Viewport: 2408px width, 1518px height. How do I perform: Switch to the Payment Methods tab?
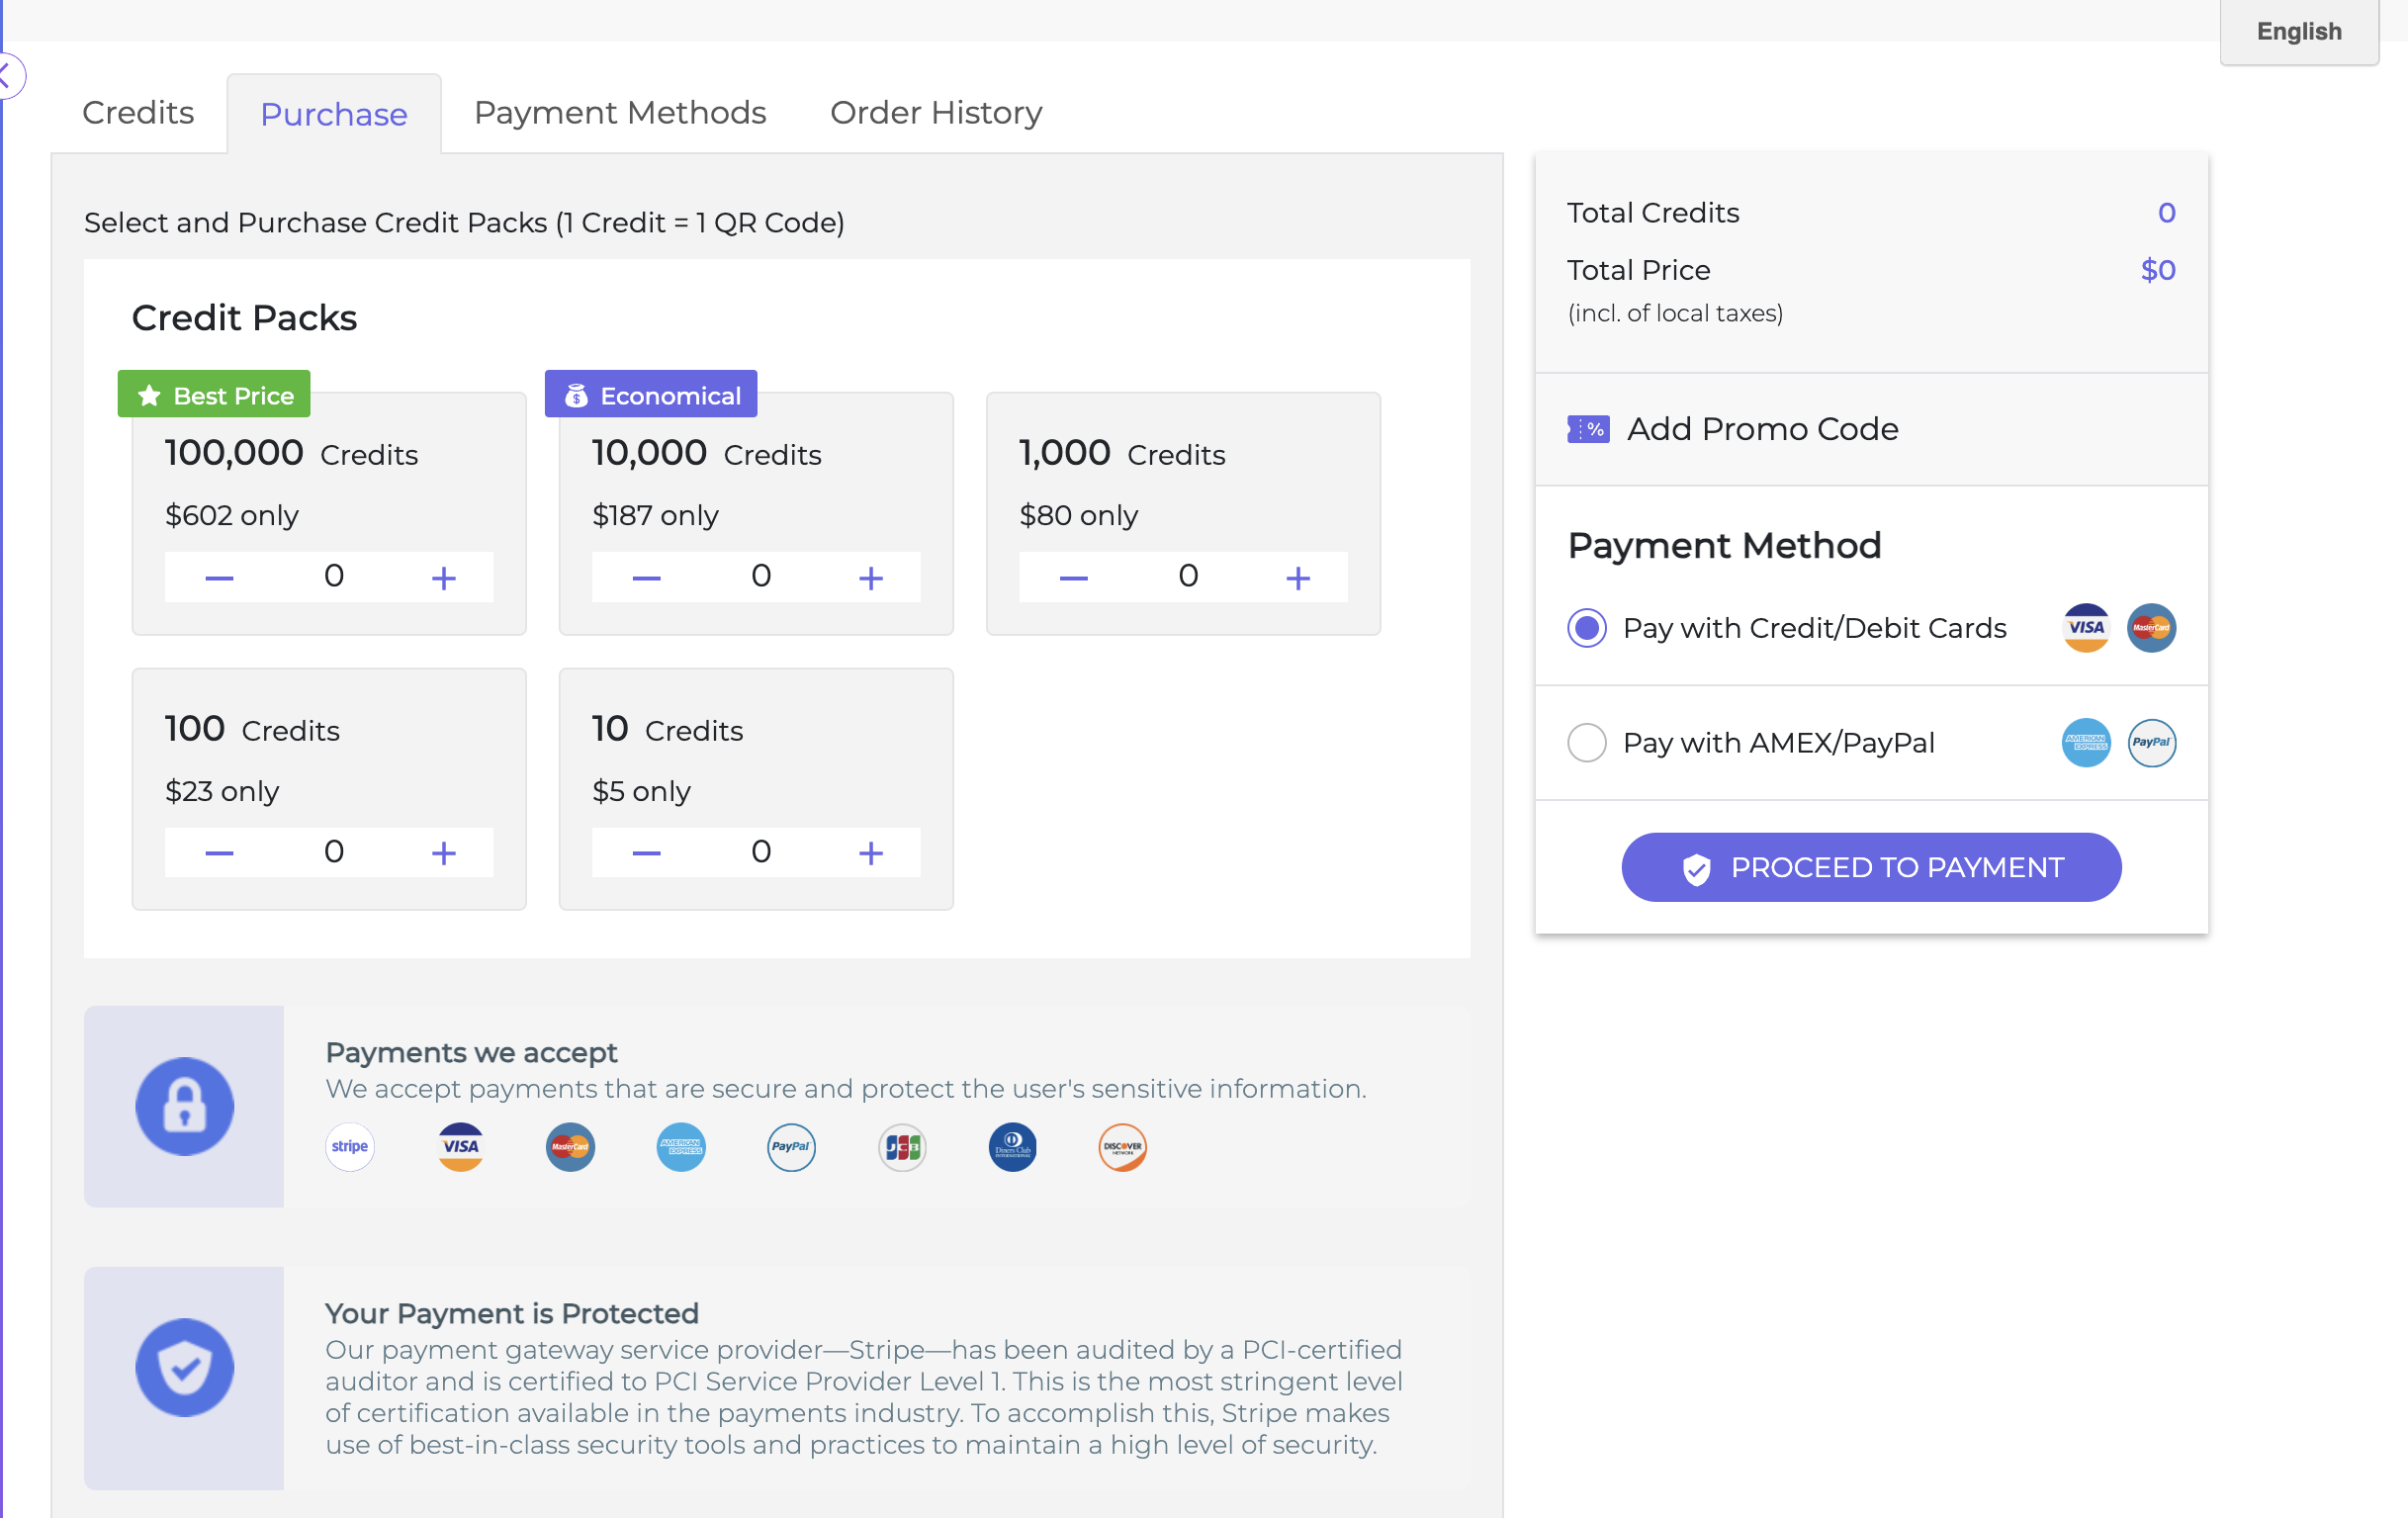pos(620,113)
